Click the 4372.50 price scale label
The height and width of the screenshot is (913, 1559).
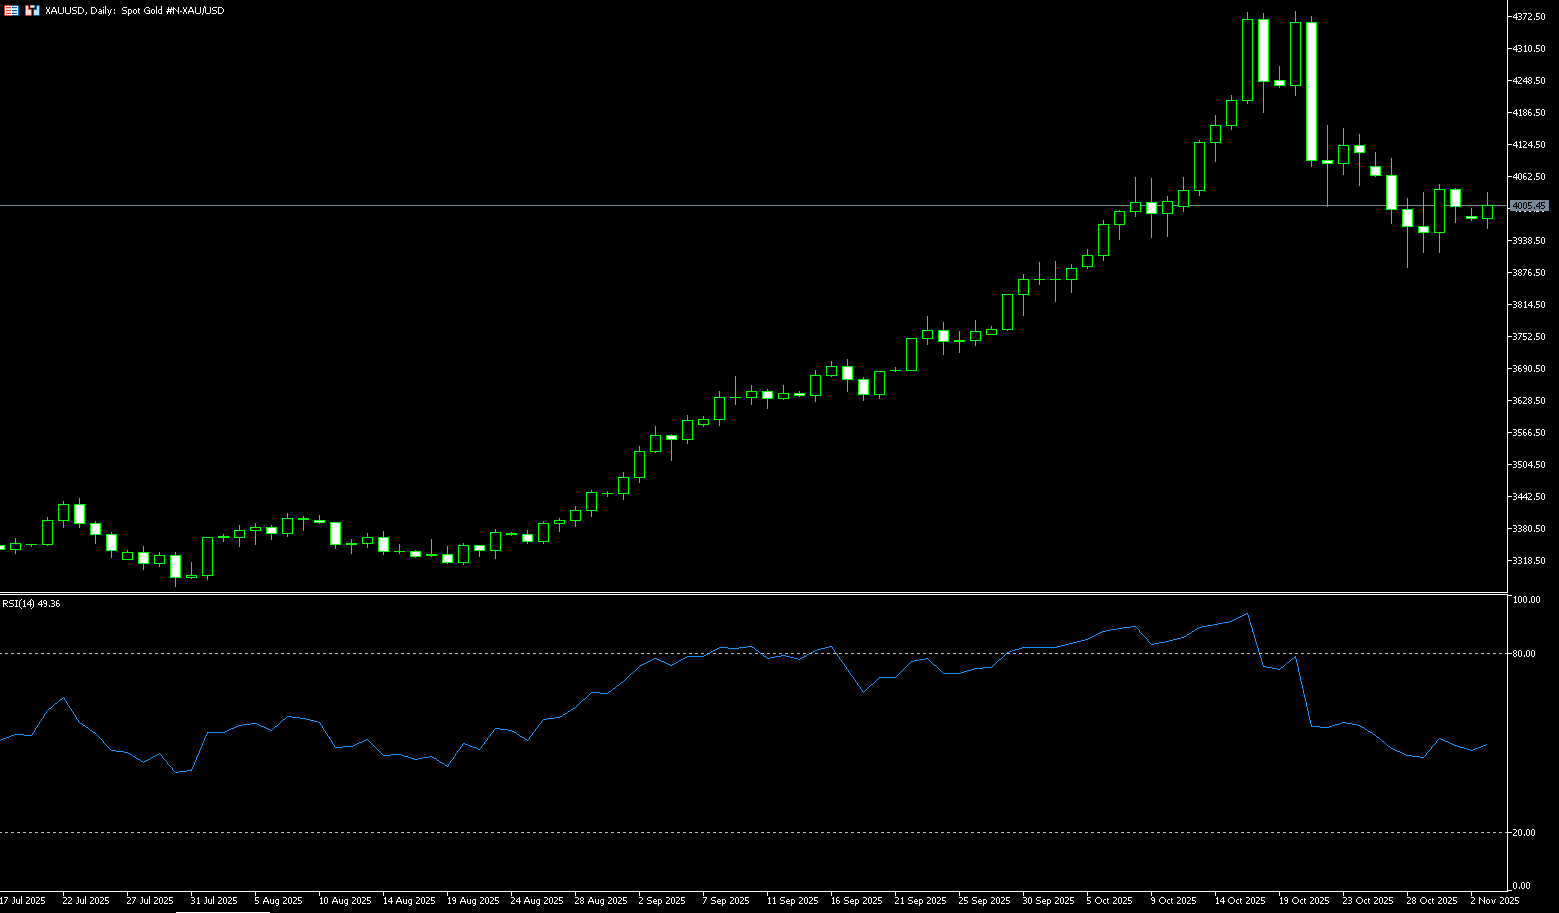1530,17
